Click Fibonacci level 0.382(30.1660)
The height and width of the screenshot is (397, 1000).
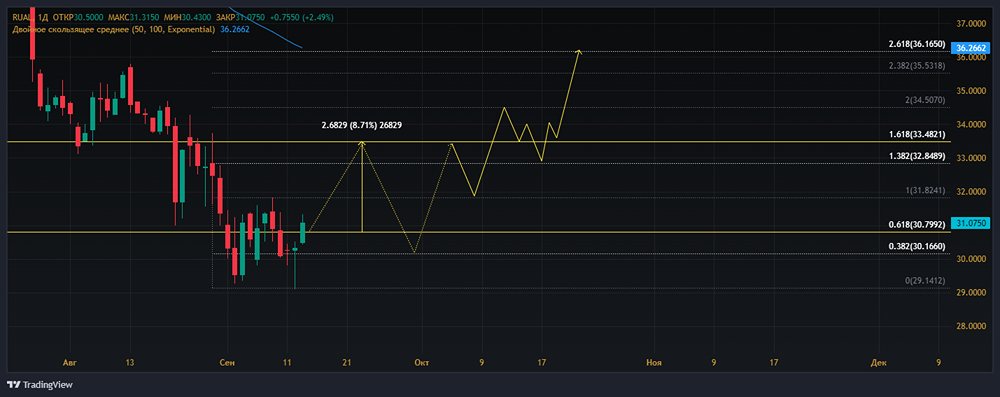pyautogui.click(x=918, y=246)
